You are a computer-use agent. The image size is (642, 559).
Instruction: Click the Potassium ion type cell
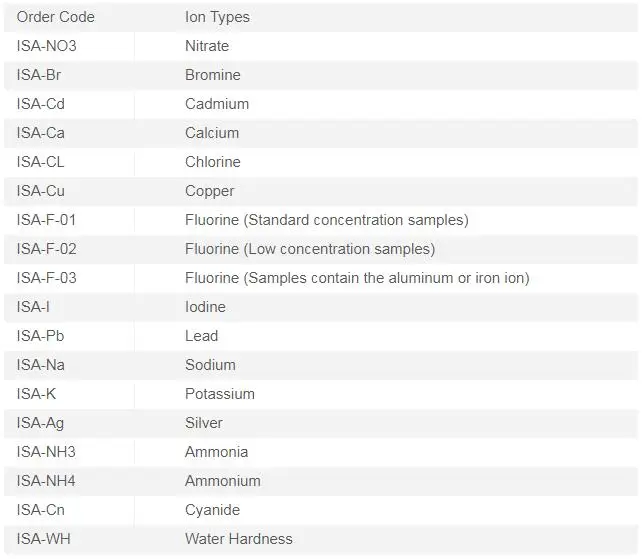[220, 394]
